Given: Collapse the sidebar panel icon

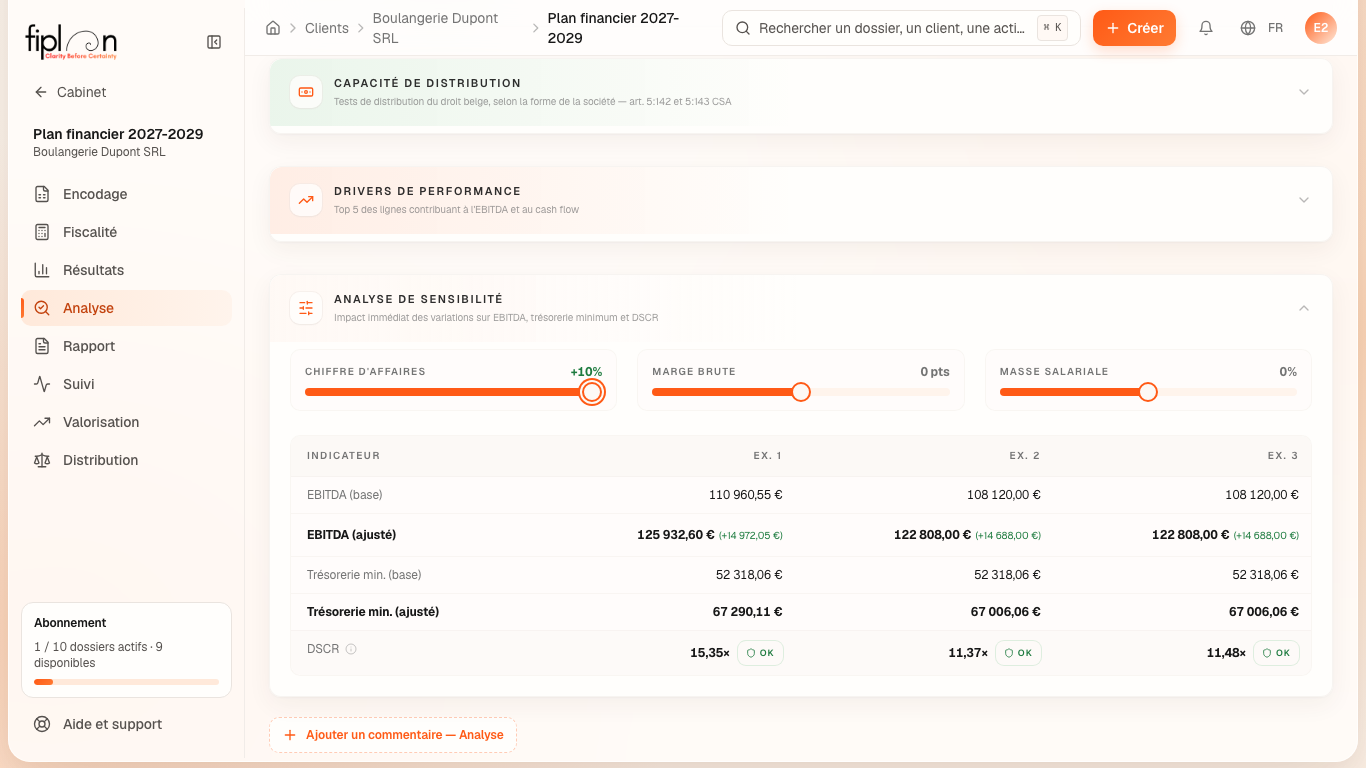Looking at the screenshot, I should tap(214, 42).
